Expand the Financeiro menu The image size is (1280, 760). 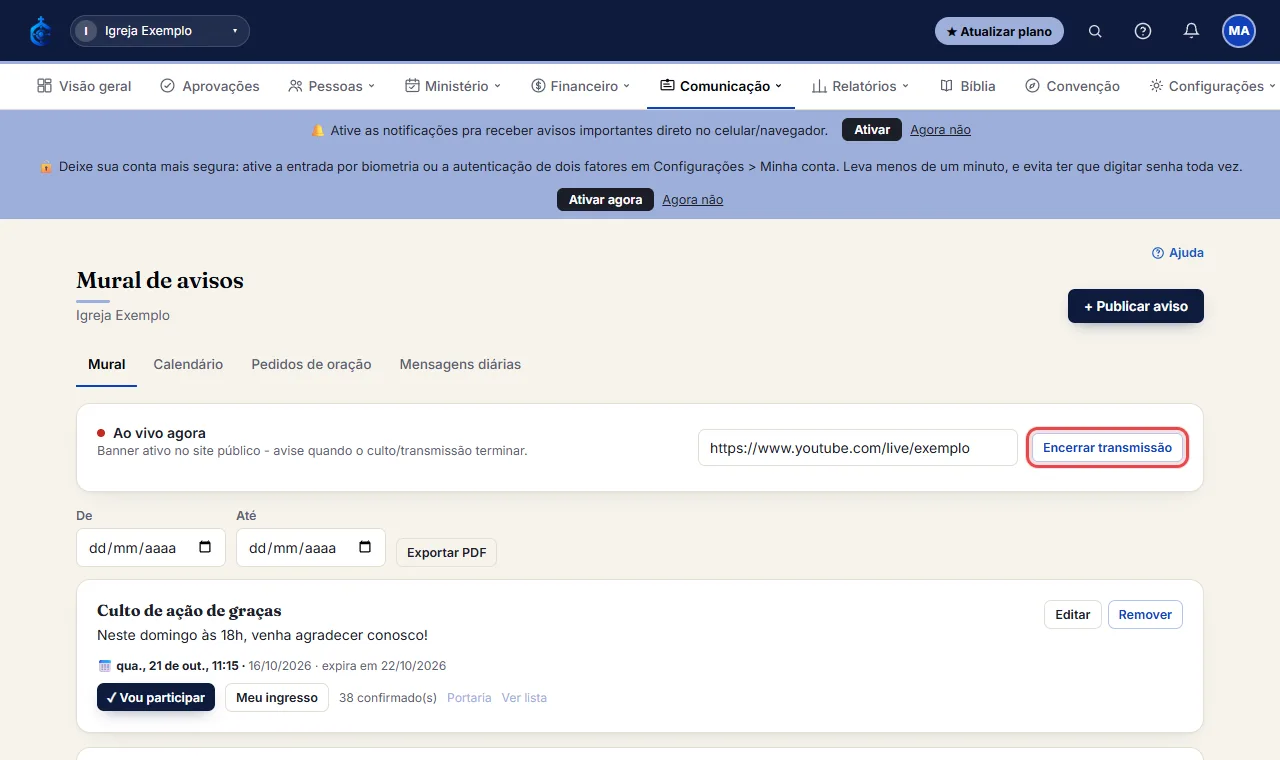pyautogui.click(x=581, y=86)
